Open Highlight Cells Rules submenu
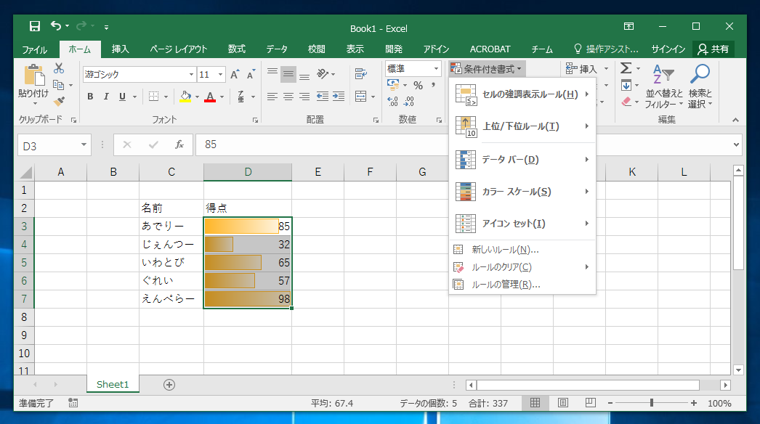Screen dimensions: 760x424 tap(522, 94)
